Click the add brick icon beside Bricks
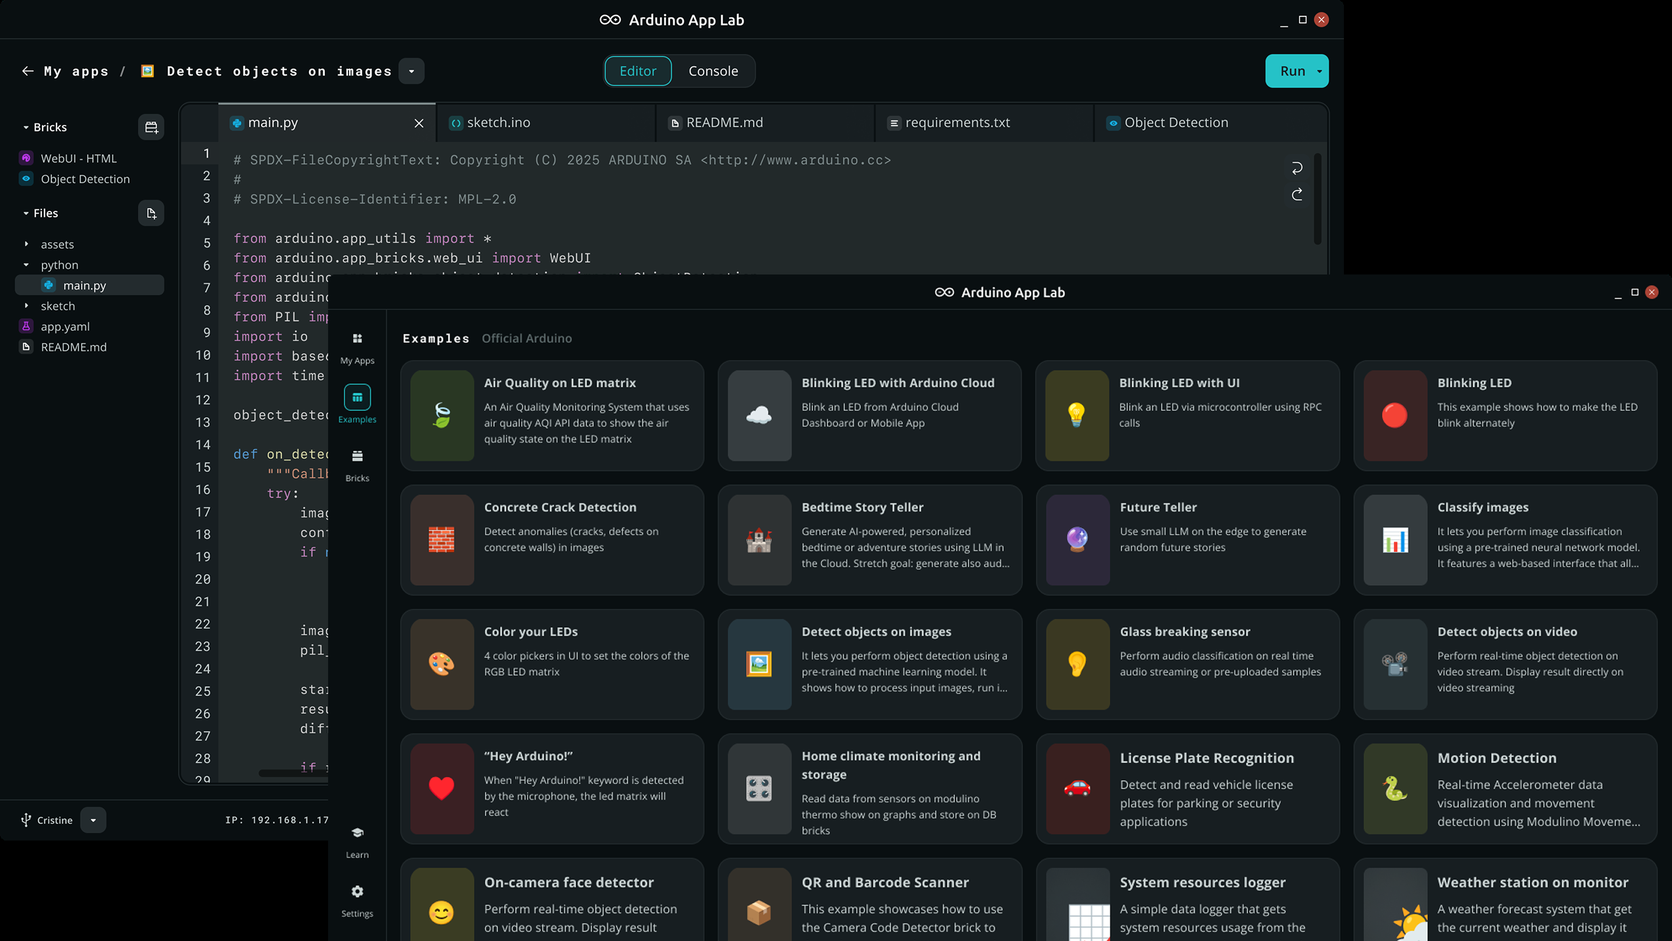 click(151, 127)
